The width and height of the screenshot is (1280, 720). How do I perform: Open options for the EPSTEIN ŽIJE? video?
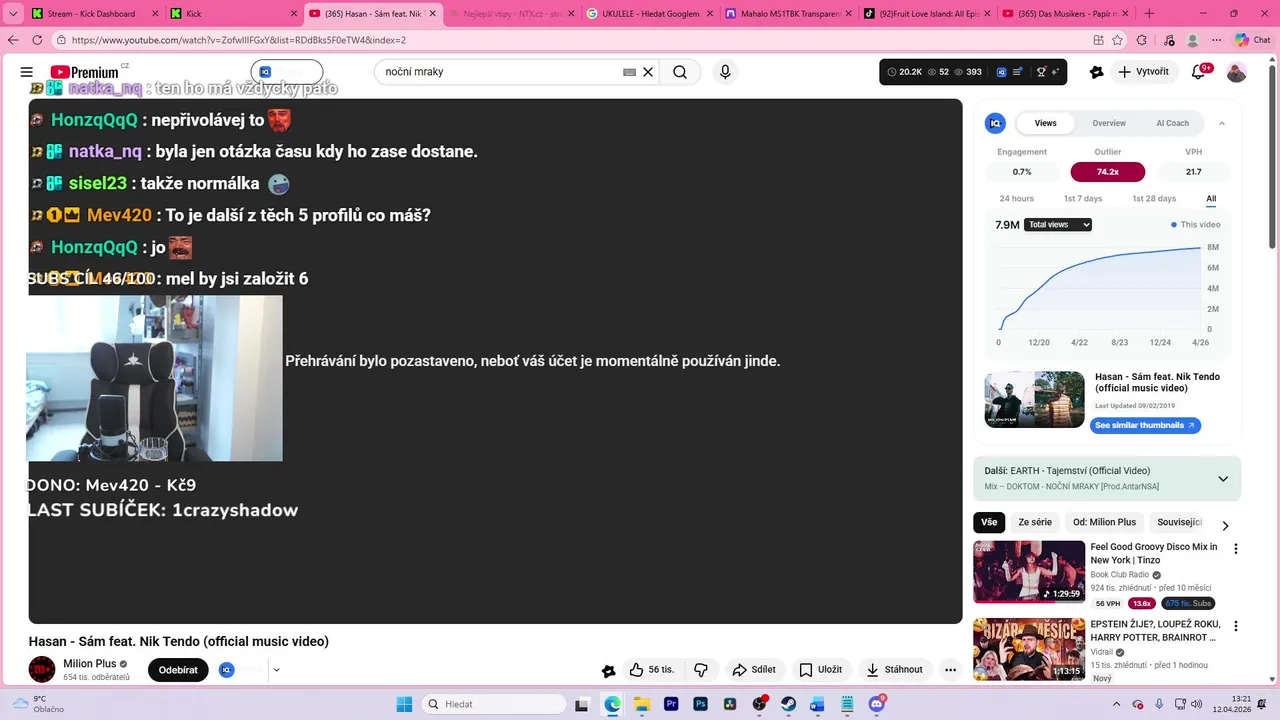[1235, 626]
